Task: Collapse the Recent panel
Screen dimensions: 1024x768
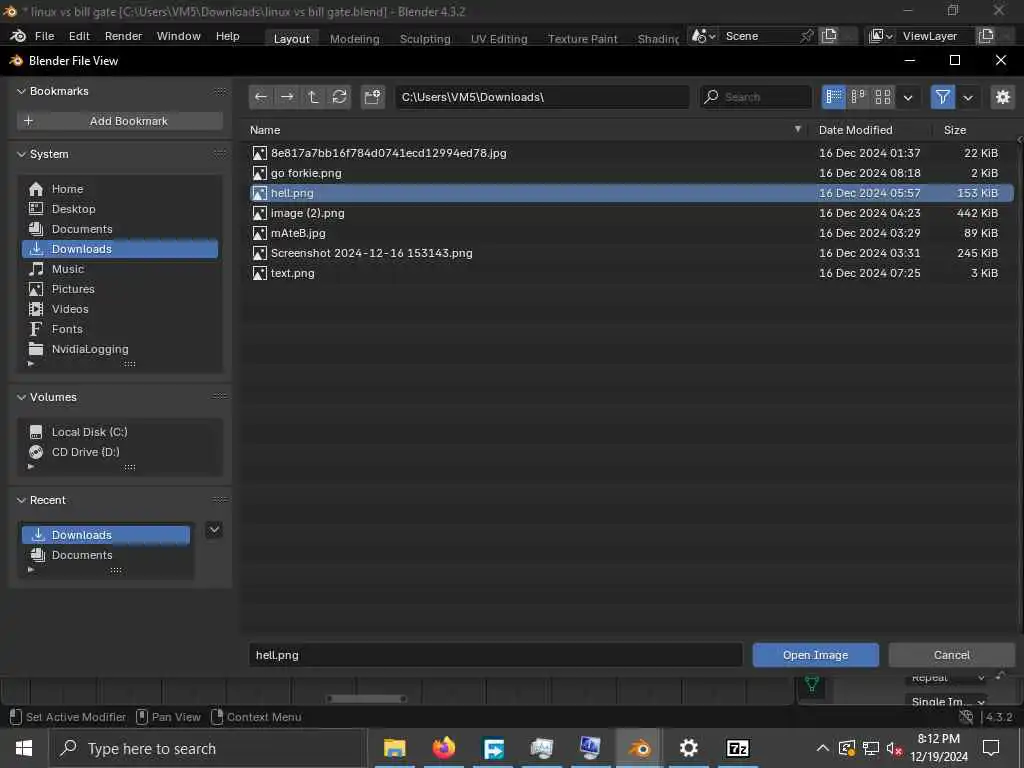Action: 21,500
